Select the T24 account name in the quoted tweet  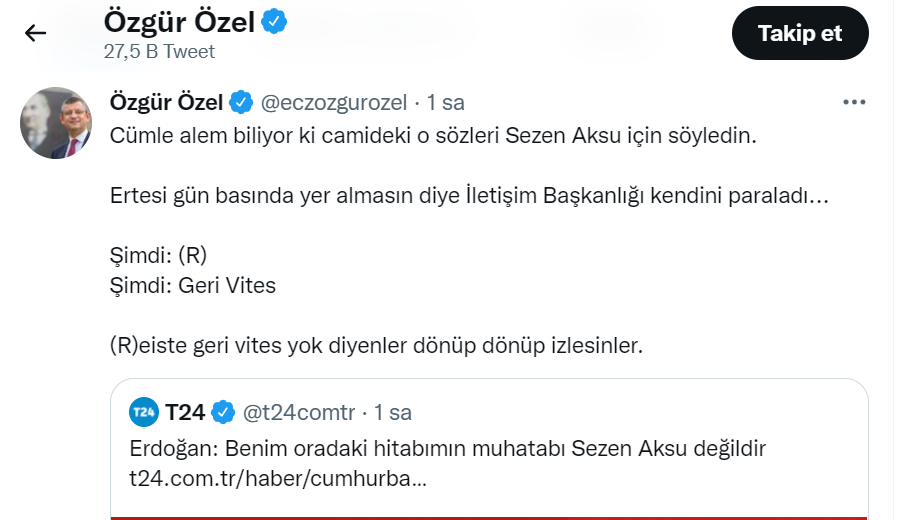point(185,412)
